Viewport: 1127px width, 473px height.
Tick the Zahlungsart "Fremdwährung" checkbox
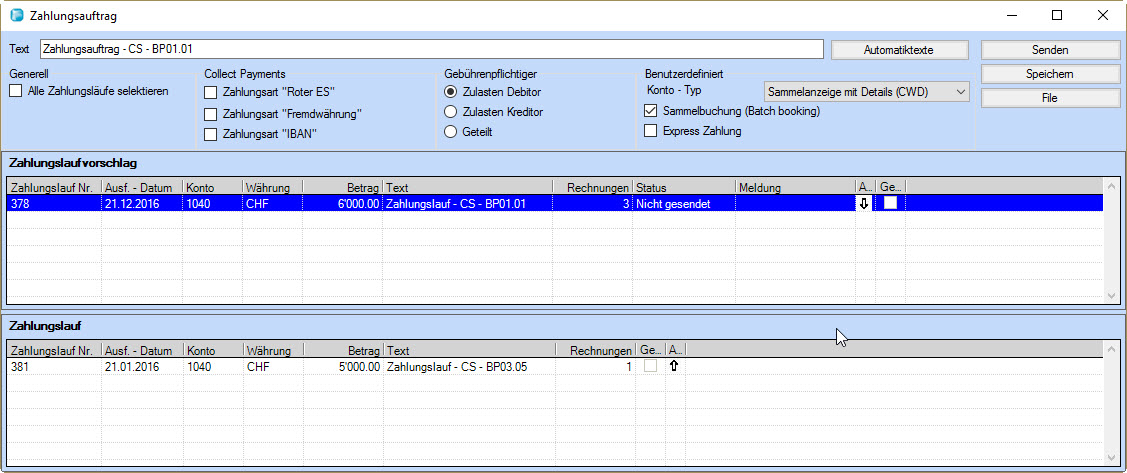point(210,114)
